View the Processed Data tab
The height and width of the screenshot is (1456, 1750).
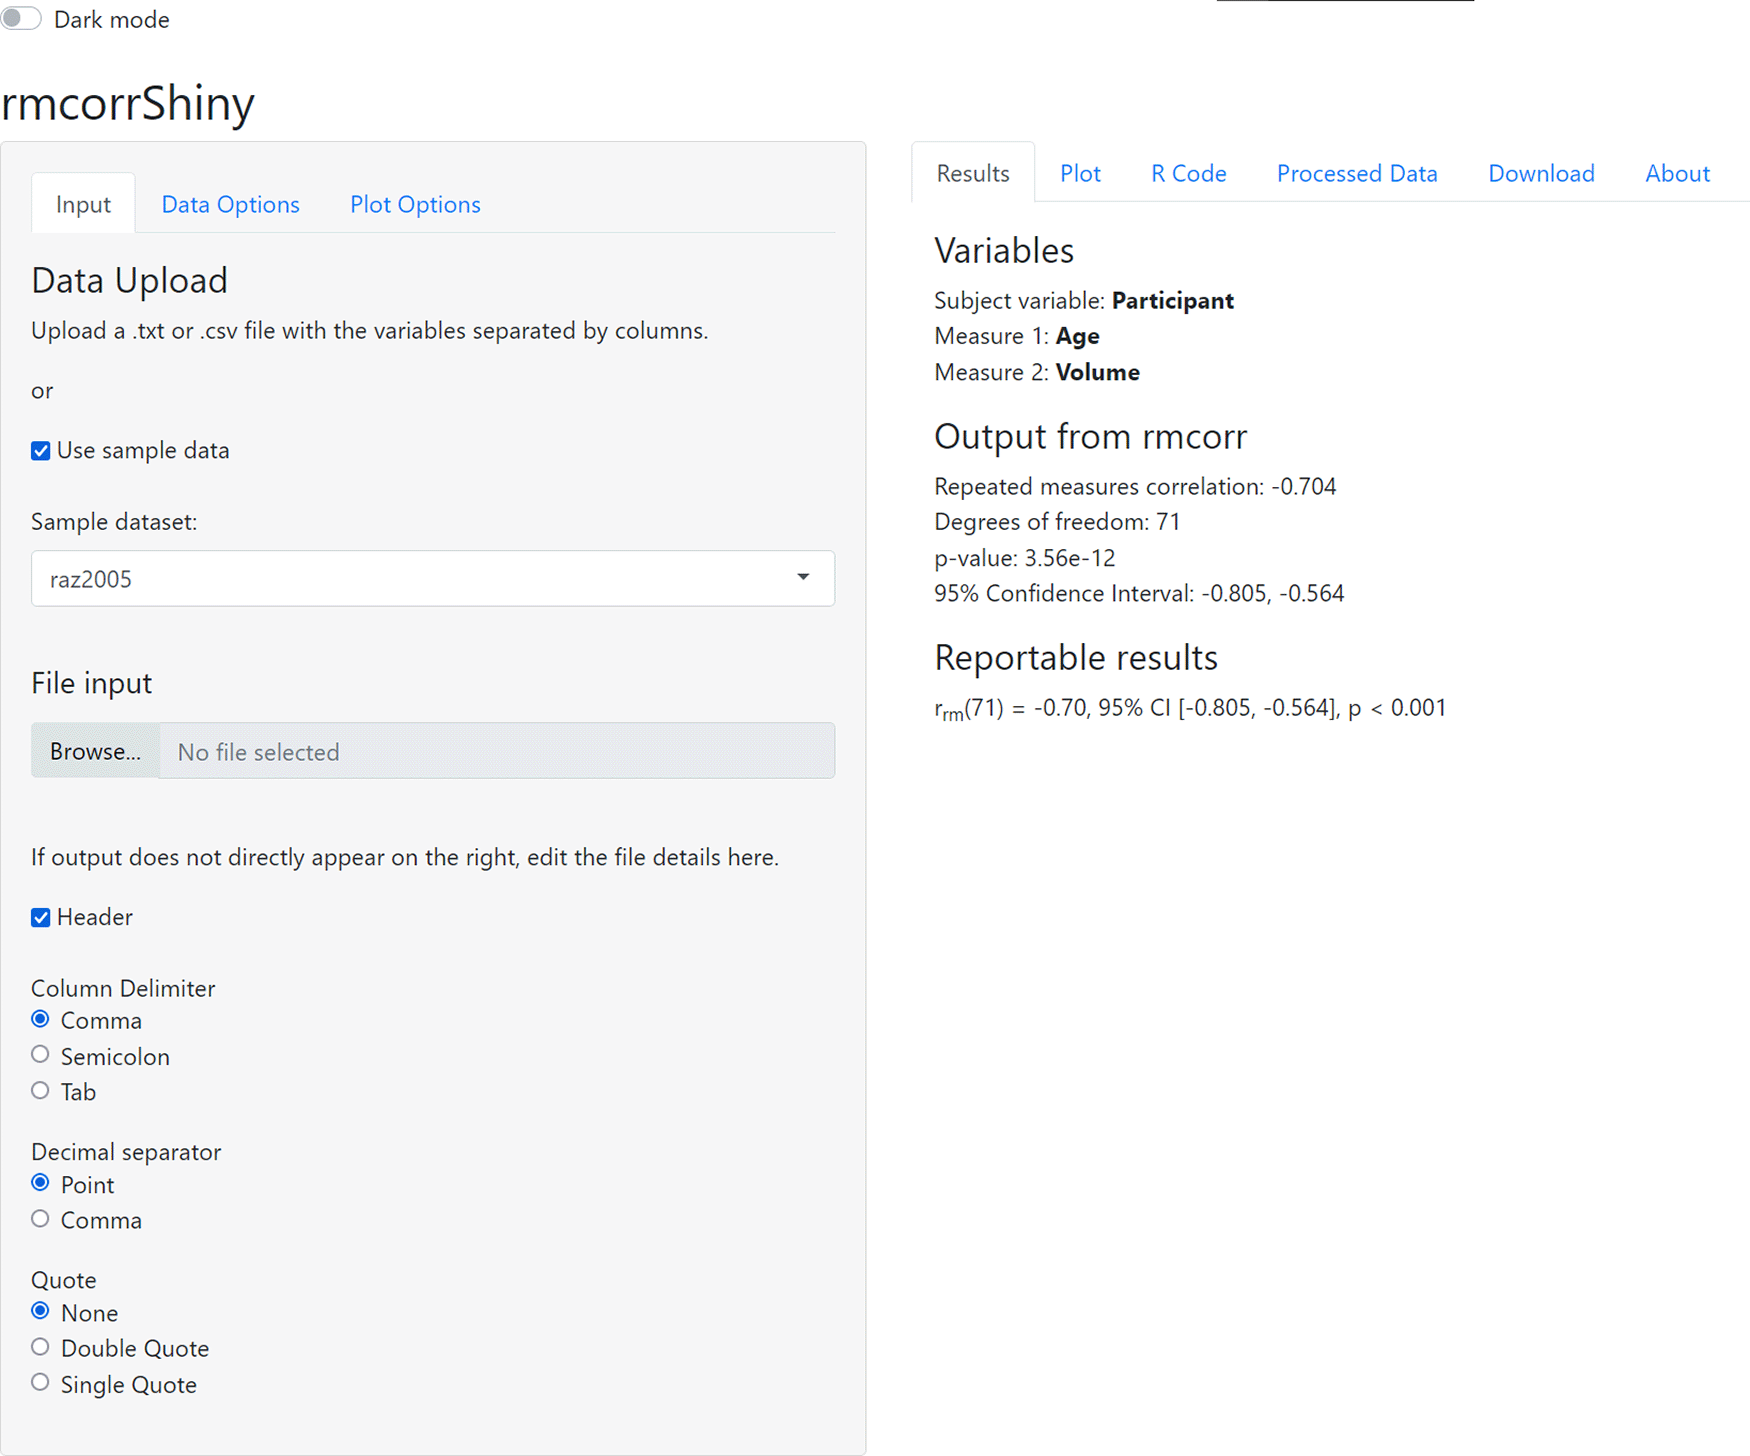pos(1357,173)
